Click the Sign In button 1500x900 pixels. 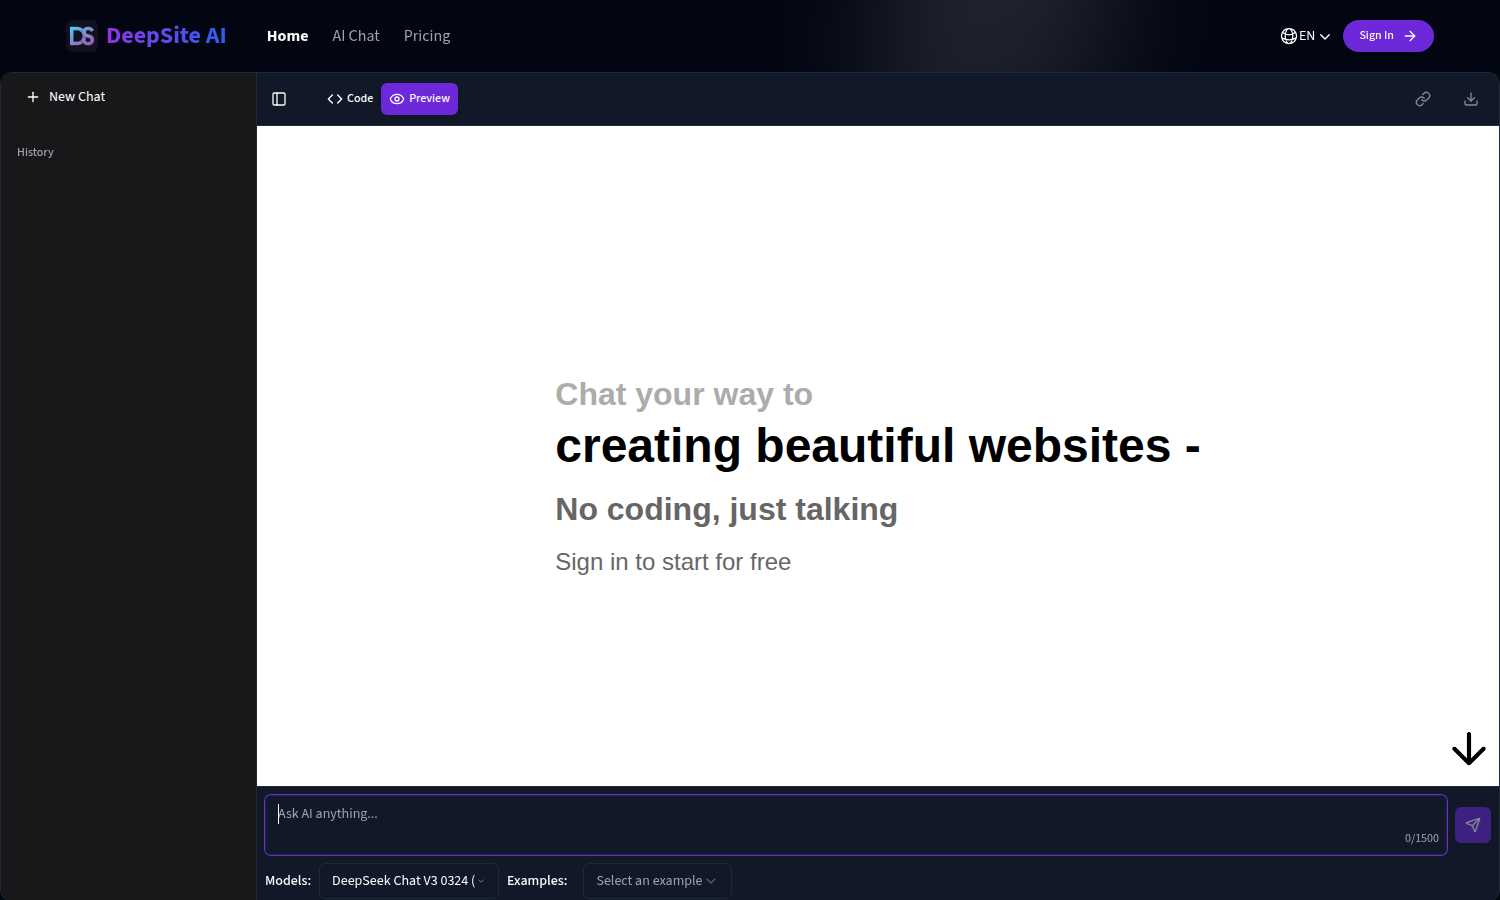click(1388, 36)
